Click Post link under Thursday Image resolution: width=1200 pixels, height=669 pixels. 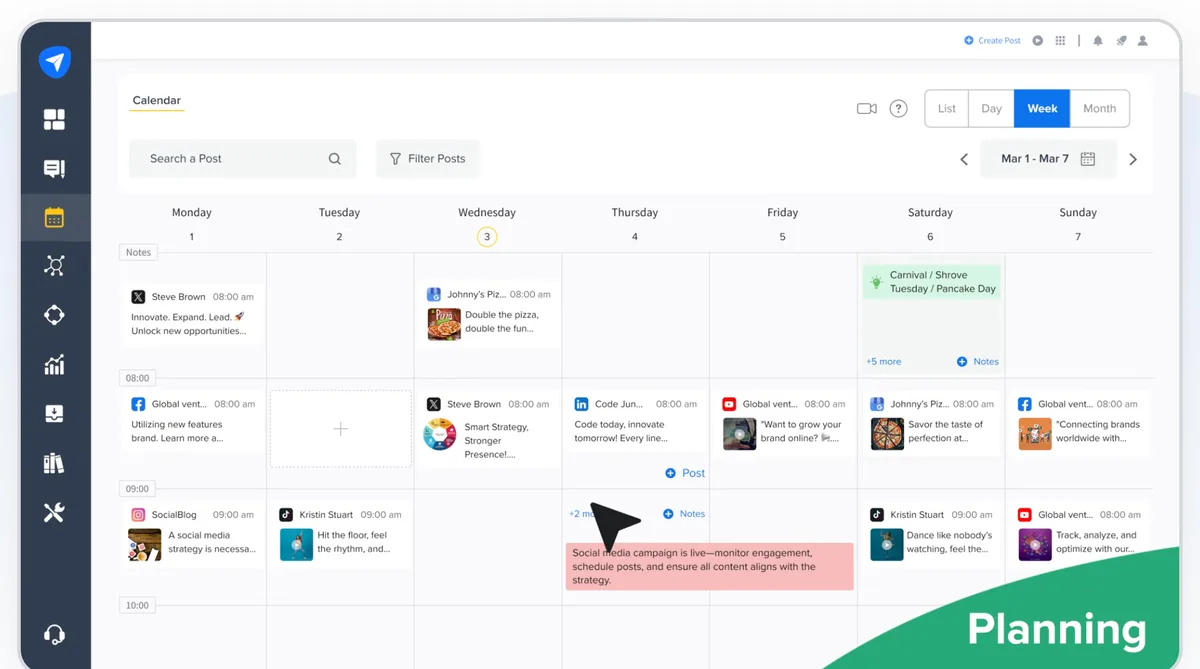(x=685, y=473)
